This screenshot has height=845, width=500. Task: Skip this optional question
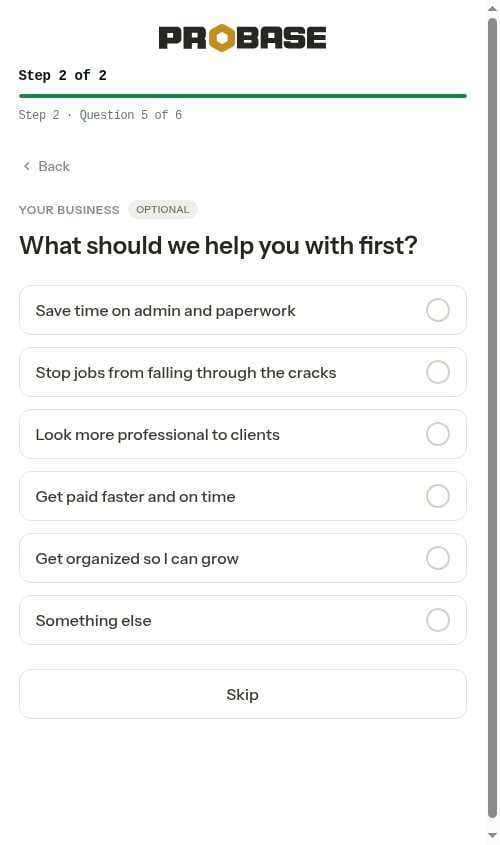(242, 694)
